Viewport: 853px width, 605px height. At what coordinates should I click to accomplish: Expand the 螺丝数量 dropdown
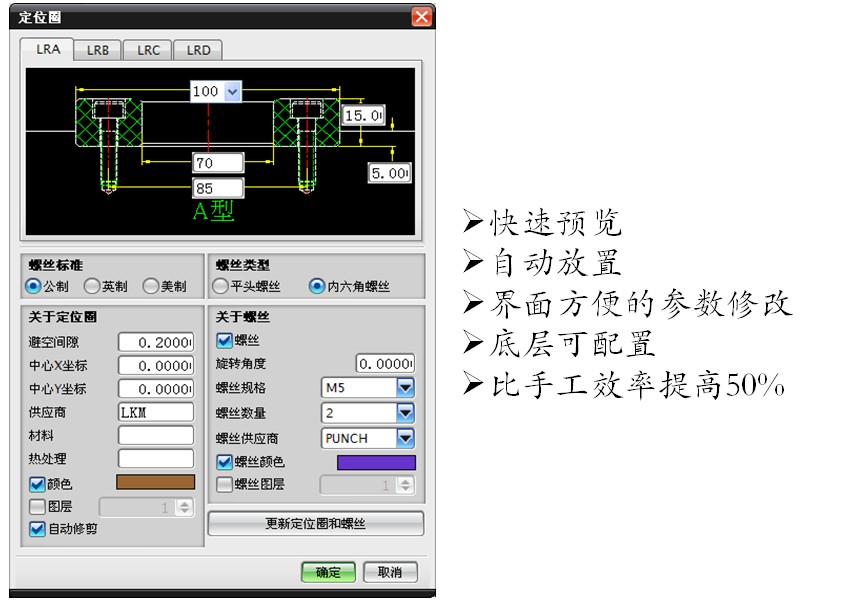(405, 412)
